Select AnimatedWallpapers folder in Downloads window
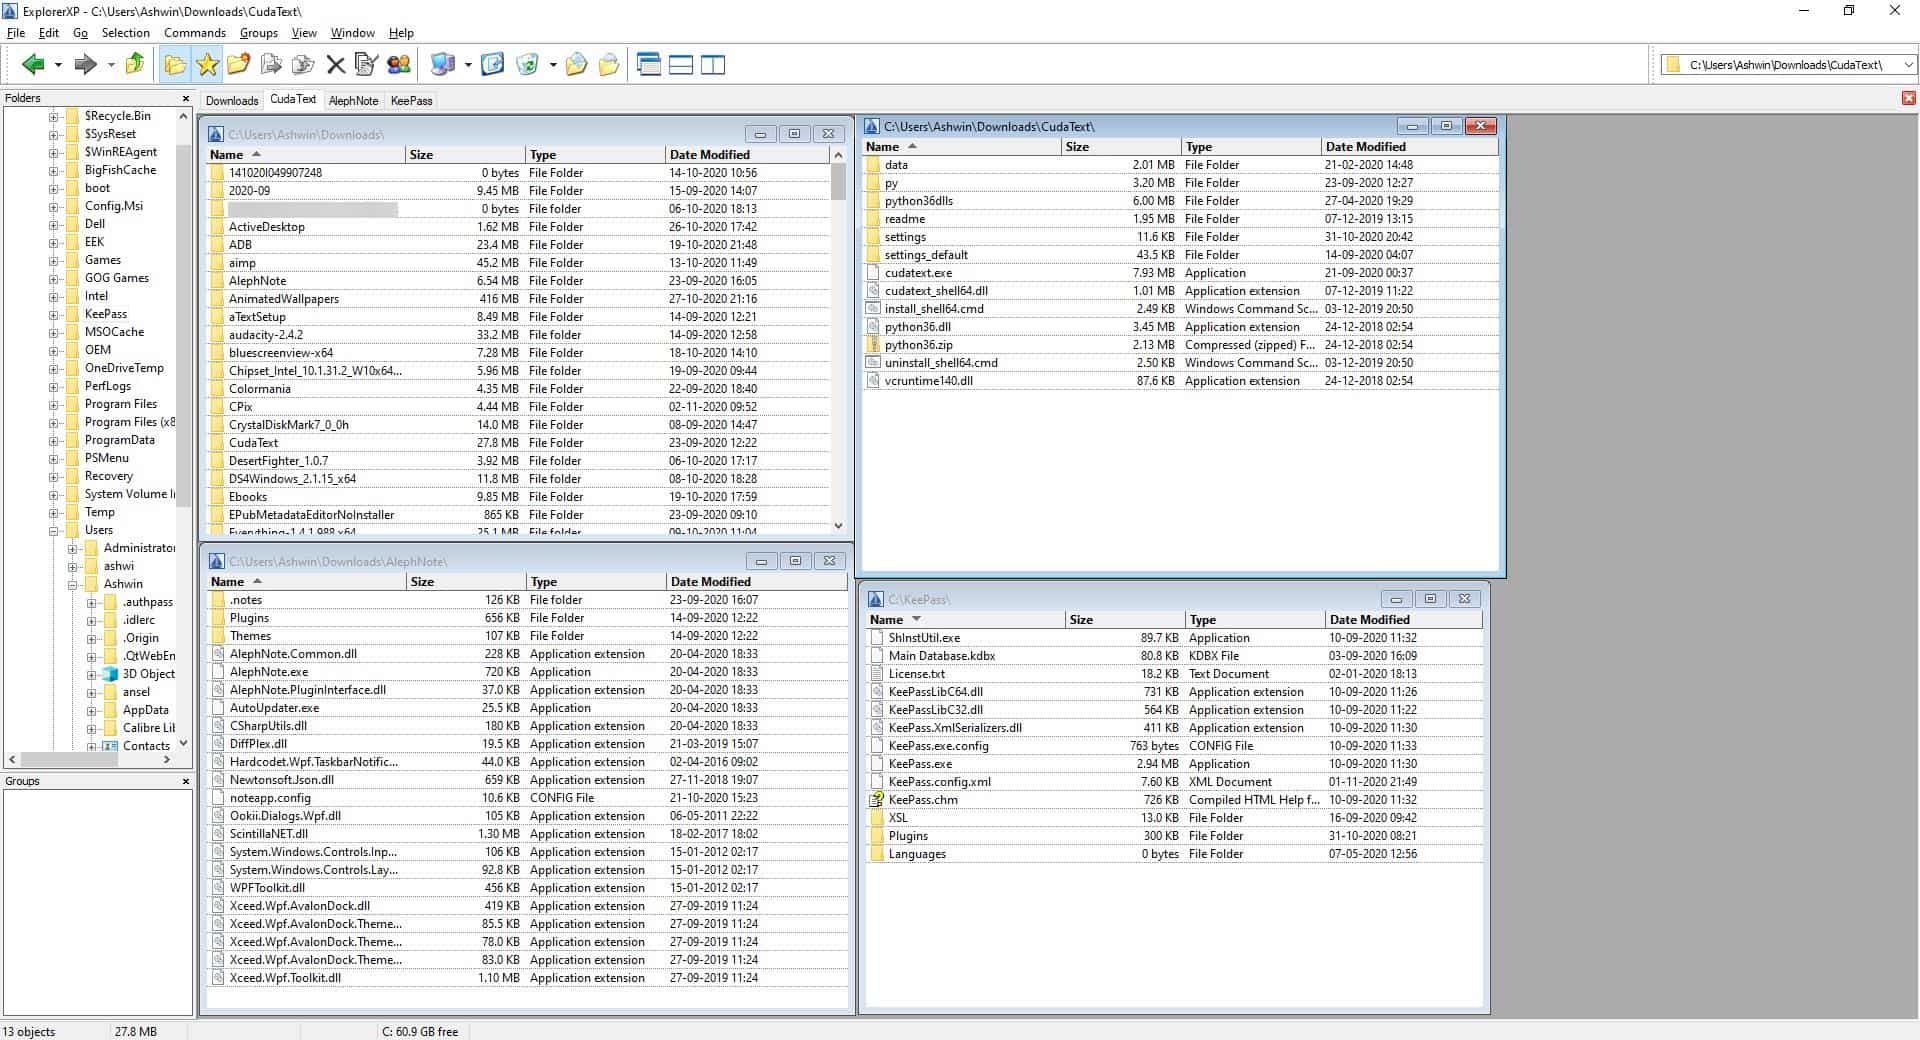 point(284,299)
